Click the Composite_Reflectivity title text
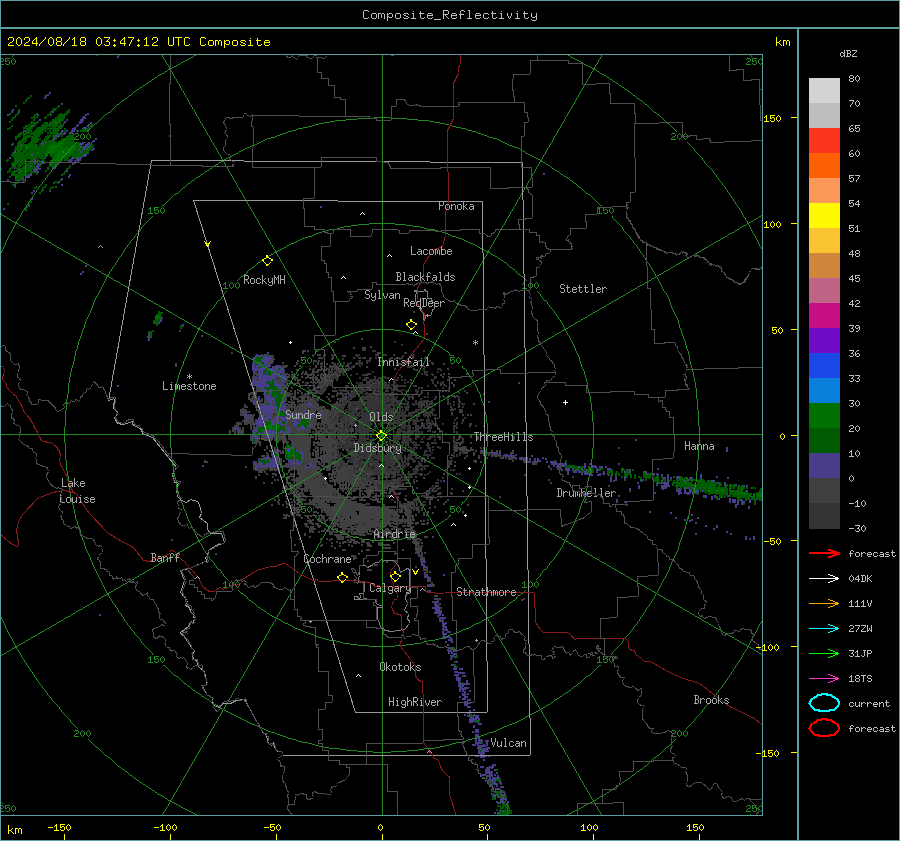900x841 pixels. coord(450,15)
